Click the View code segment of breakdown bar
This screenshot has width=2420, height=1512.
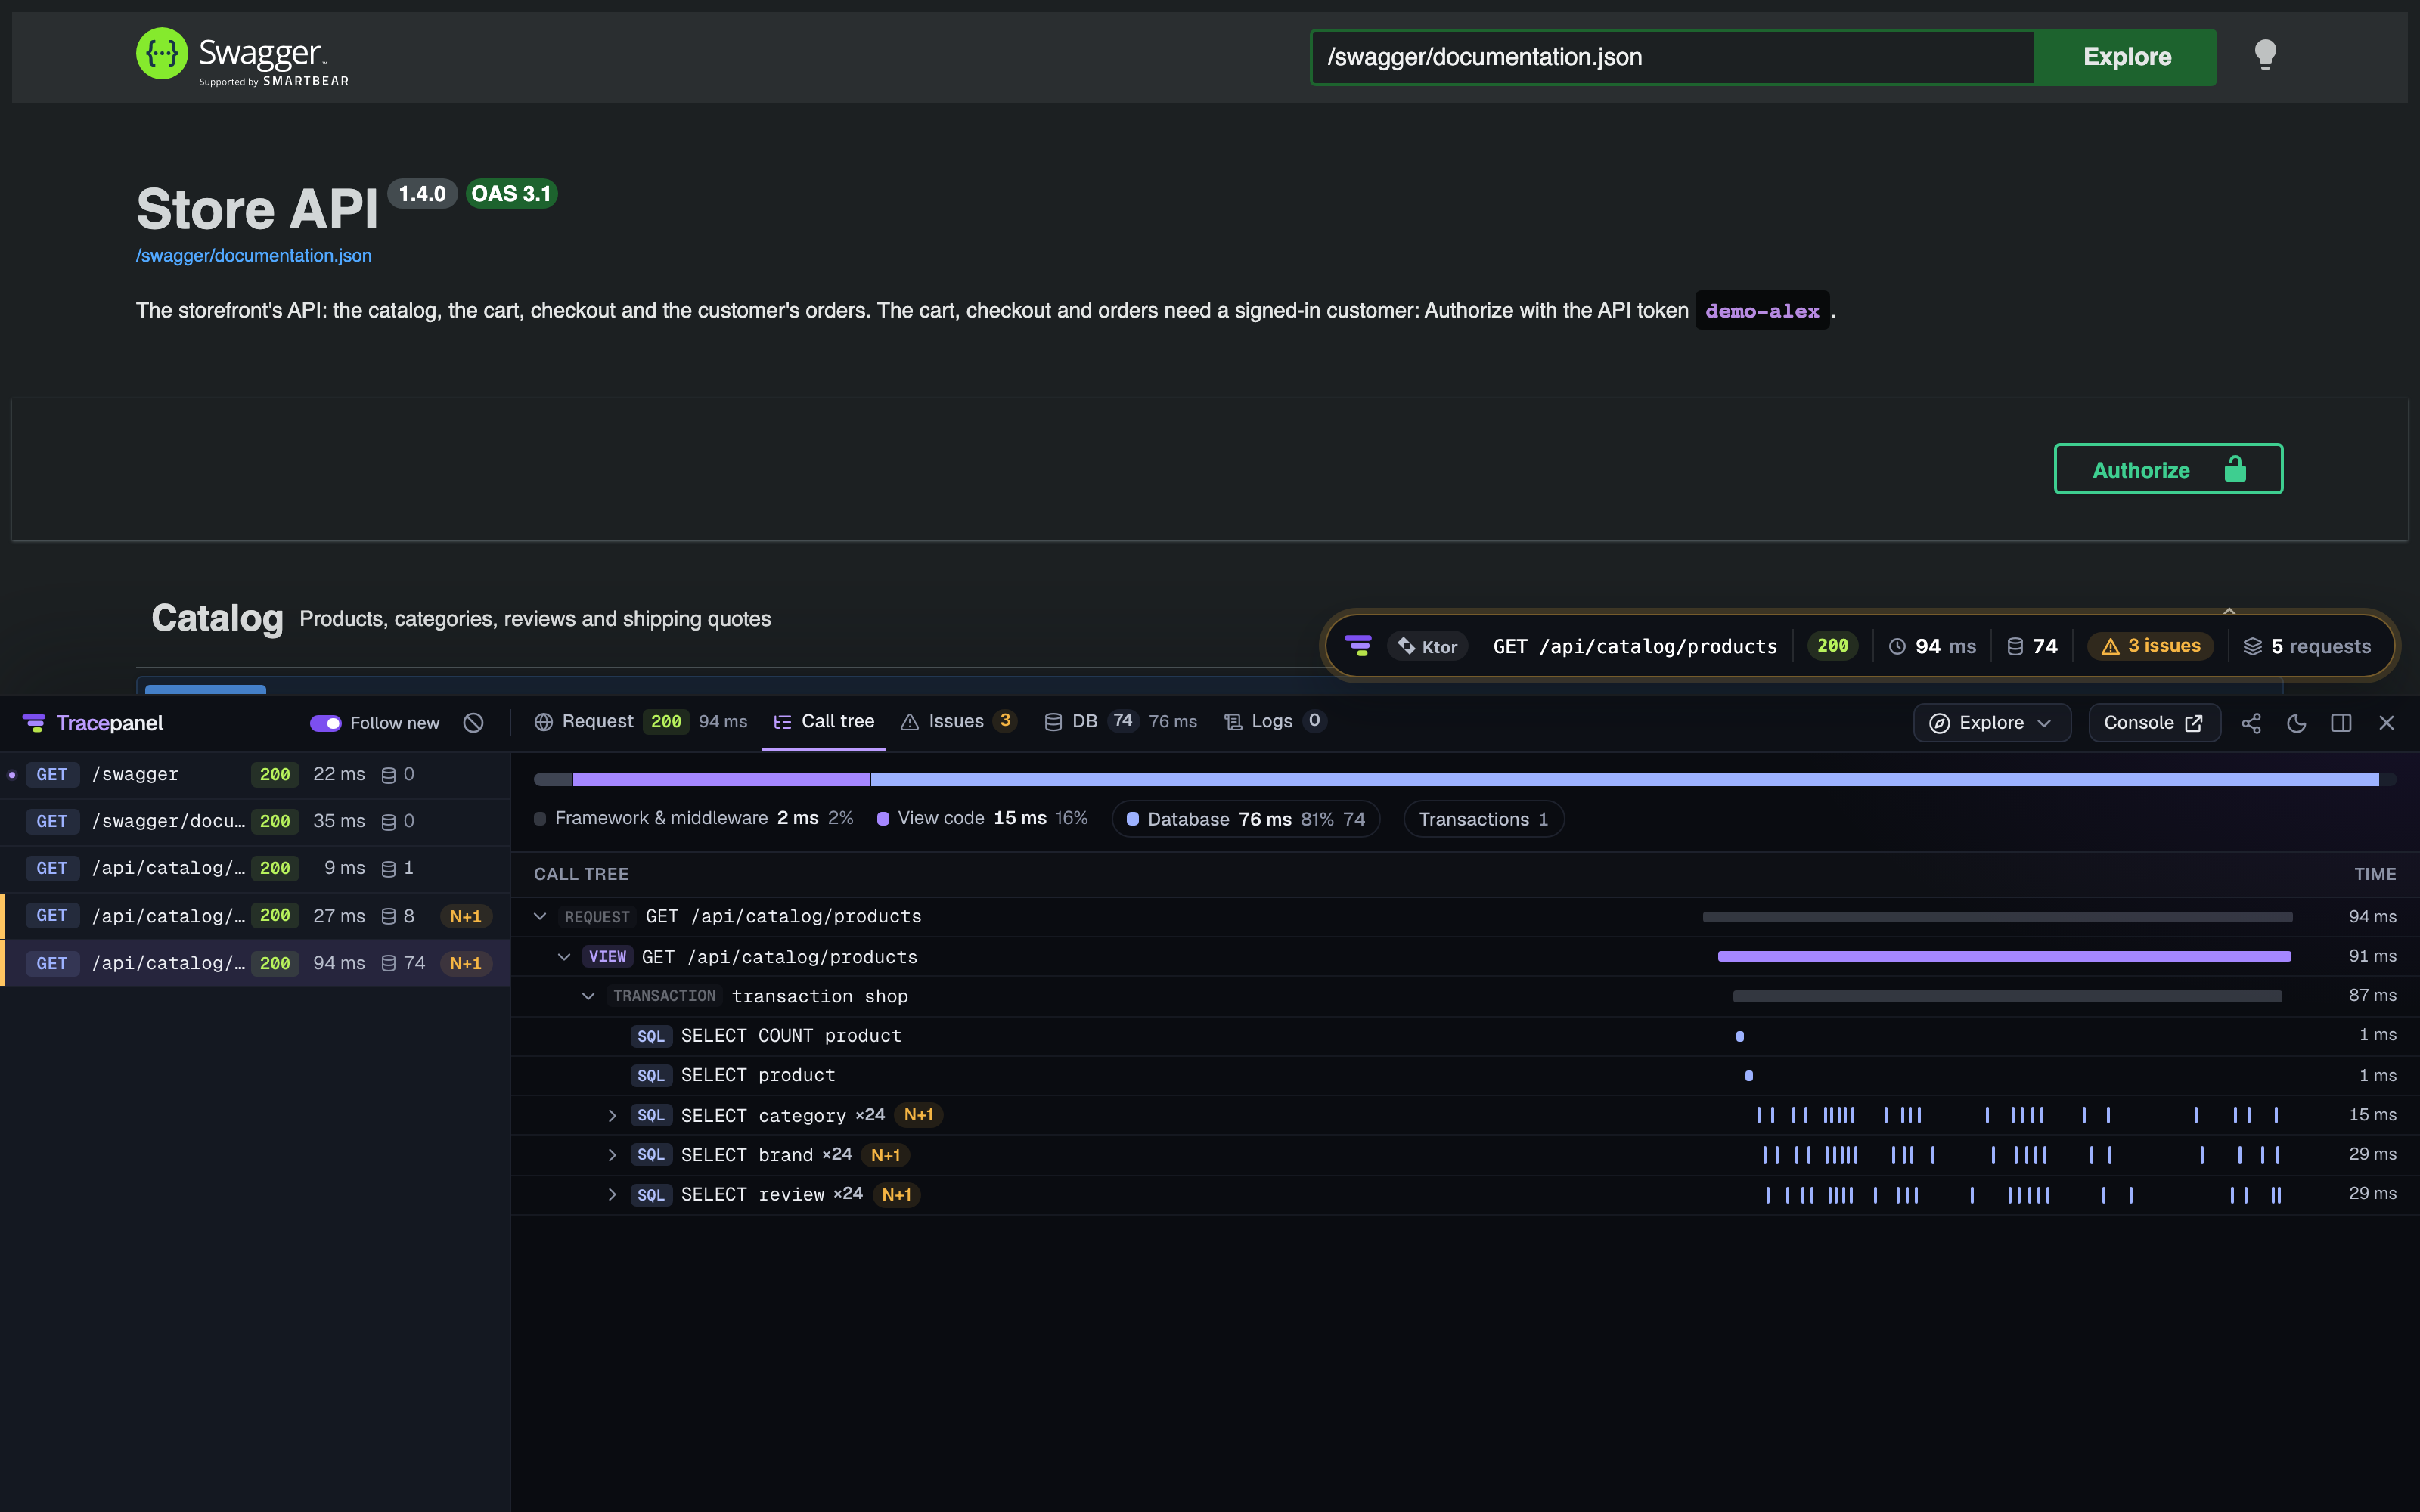721,779
